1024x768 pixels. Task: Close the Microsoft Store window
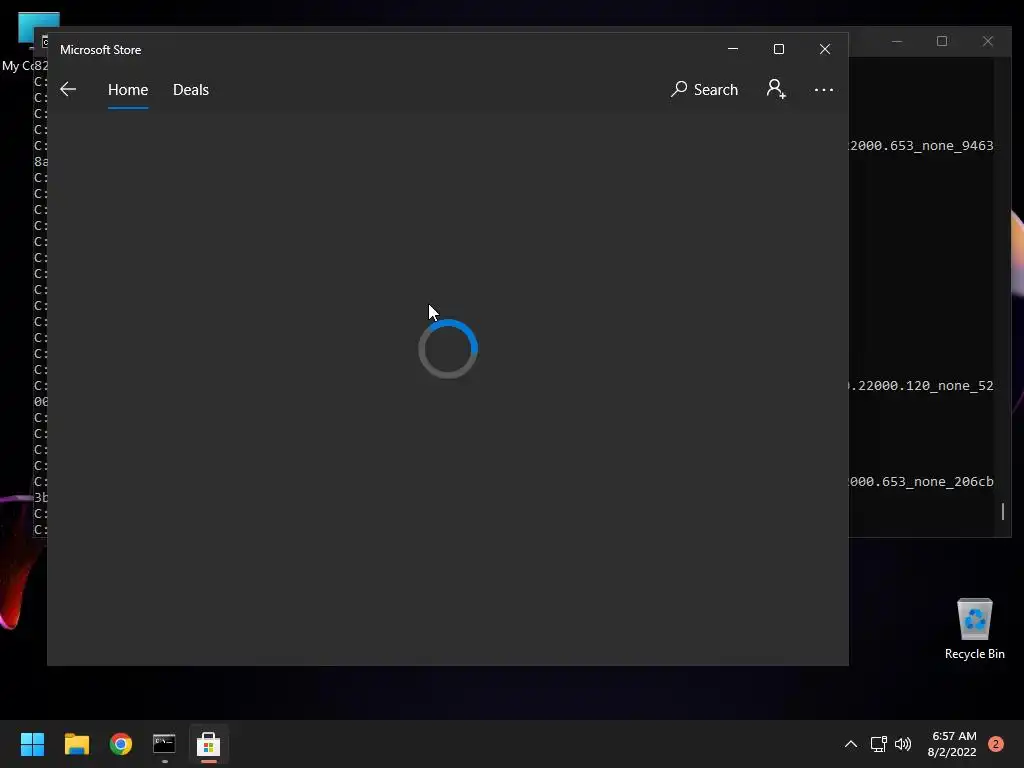tap(825, 49)
